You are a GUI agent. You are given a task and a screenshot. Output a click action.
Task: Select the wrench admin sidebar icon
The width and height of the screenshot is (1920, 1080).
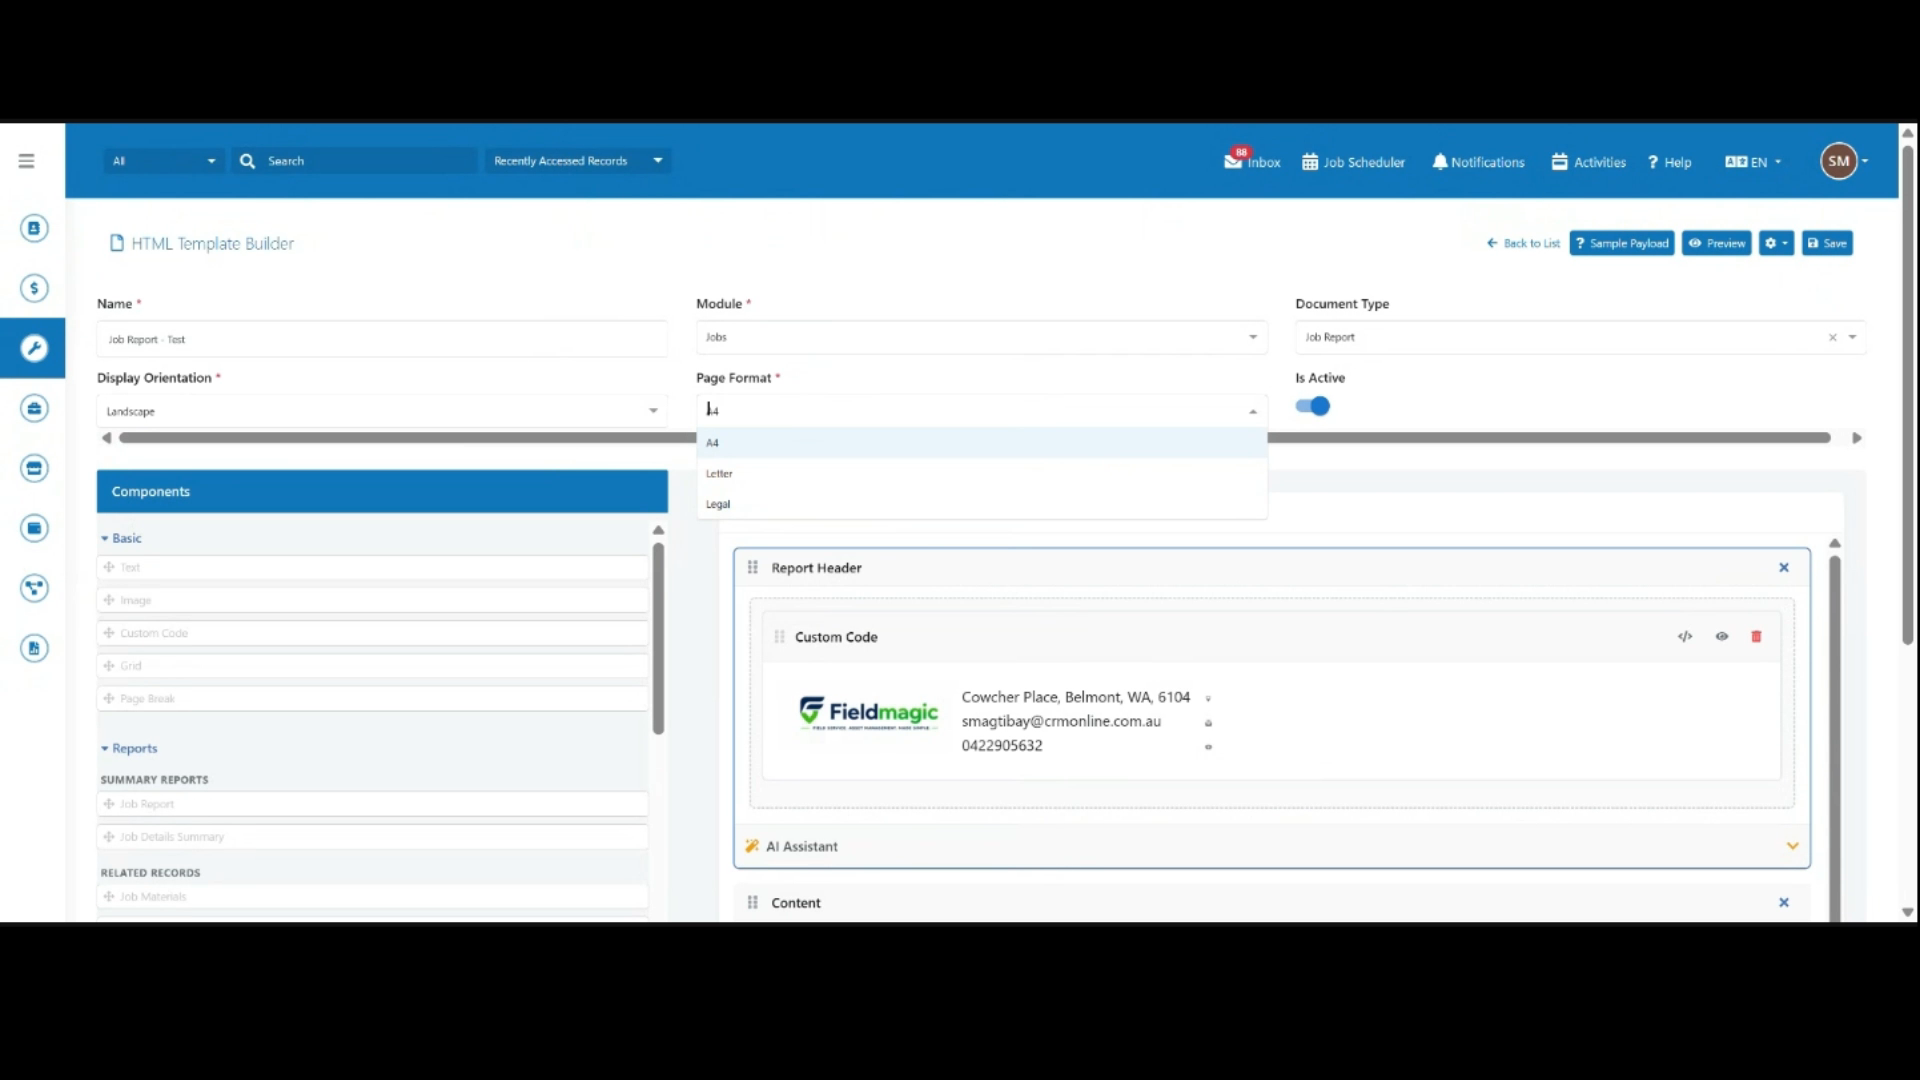(x=34, y=348)
